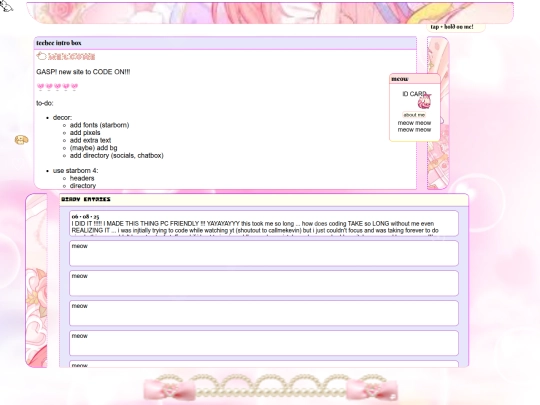Click the "06 • 08 • 25" diary date
Viewport: 540px width, 405px height.
click(x=85, y=217)
